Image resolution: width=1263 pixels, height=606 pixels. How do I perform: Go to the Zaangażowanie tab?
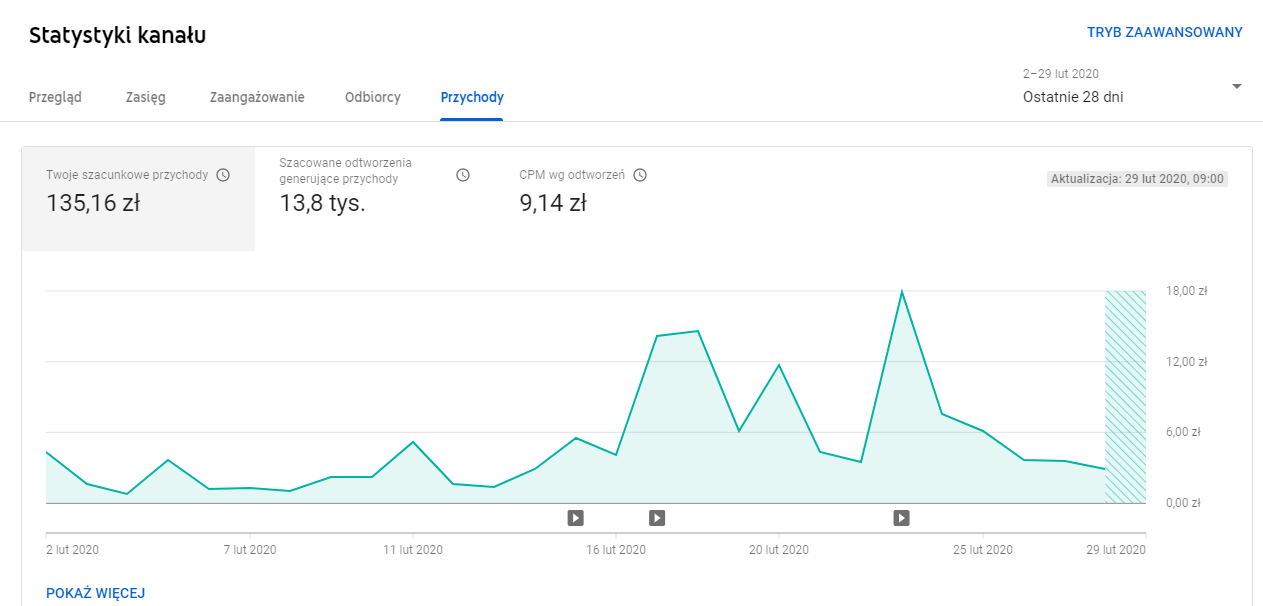pyautogui.click(x=257, y=97)
